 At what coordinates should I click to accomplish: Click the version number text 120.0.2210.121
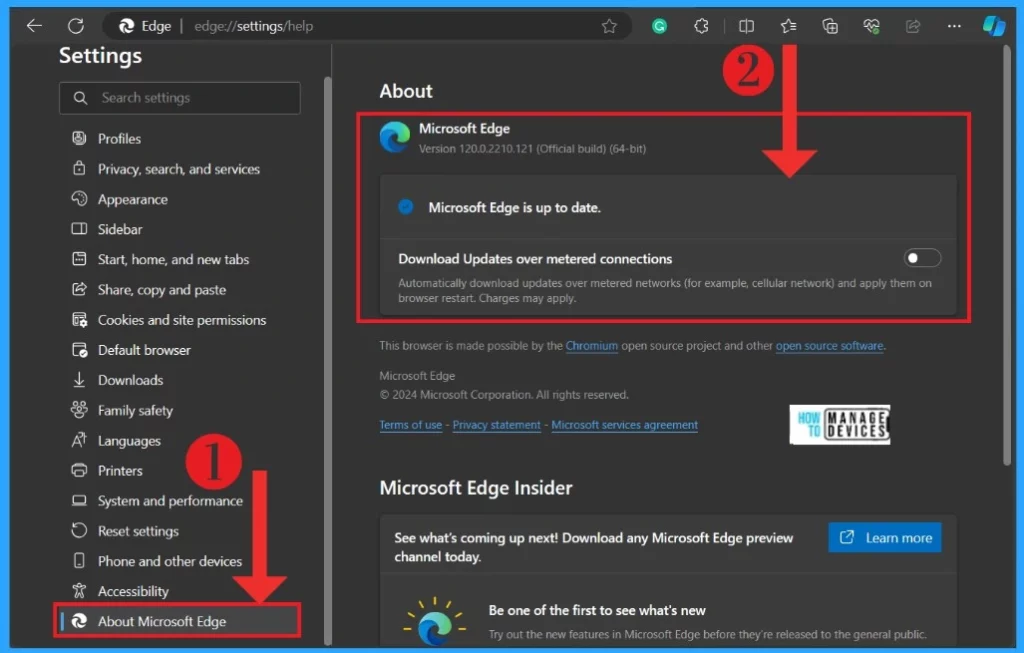click(x=496, y=149)
